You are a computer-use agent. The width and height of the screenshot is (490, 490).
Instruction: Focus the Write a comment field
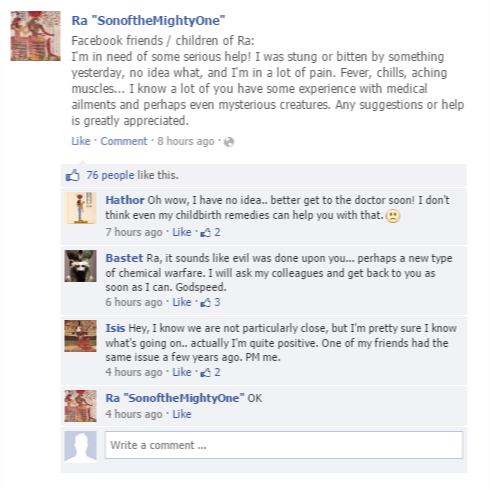[284, 445]
